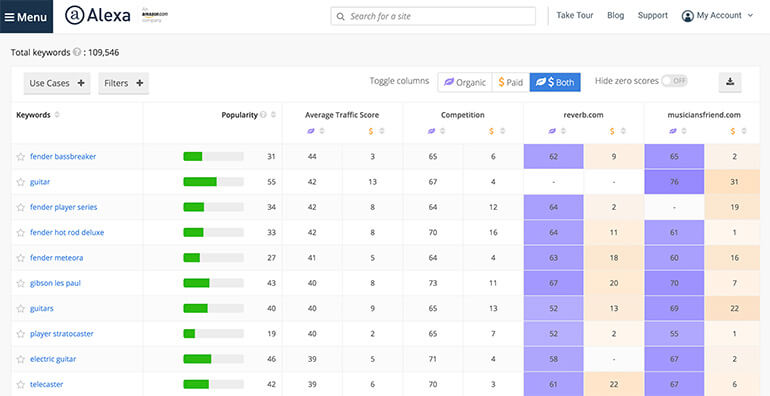The width and height of the screenshot is (770, 396).
Task: Select Paid columns toggle
Action: (x=511, y=83)
